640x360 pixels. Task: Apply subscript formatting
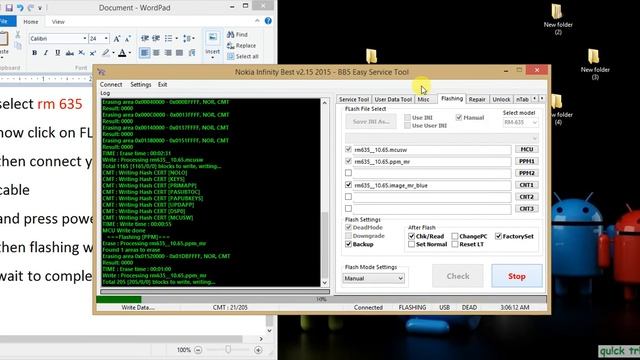pos(82,53)
